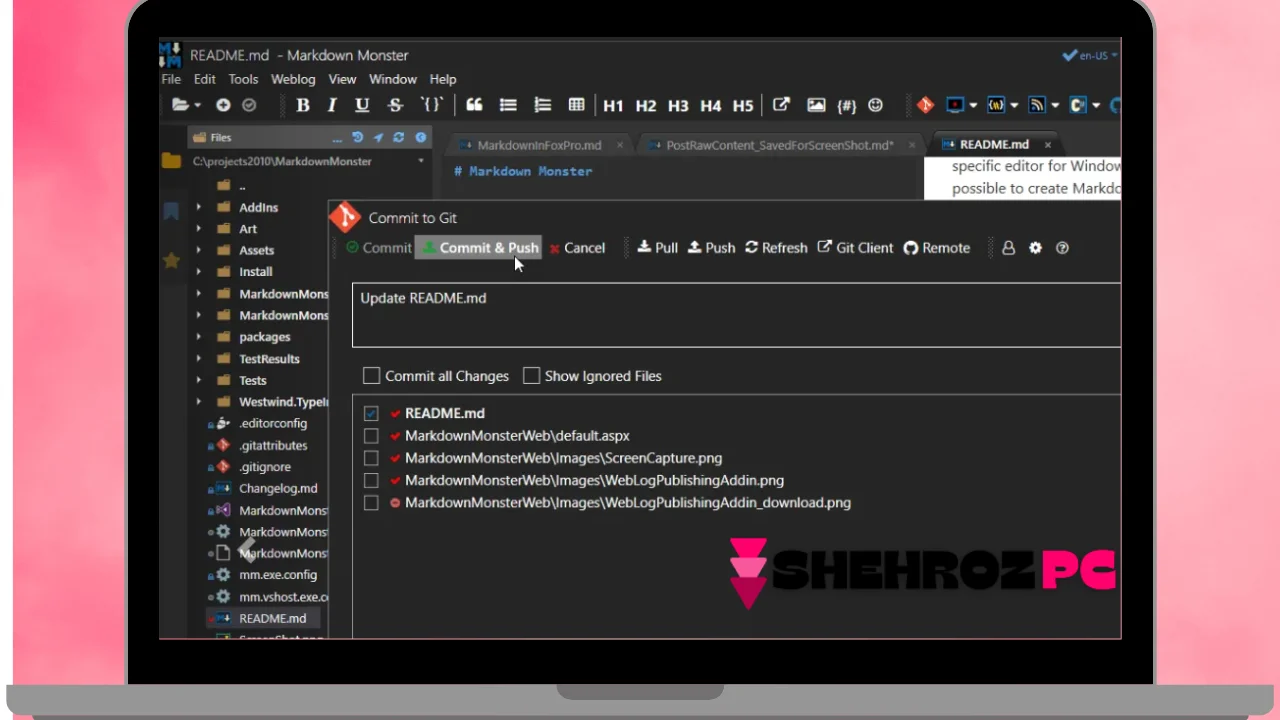Switch to PostRawContent_SavedForScreenShot.md tab
The width and height of the screenshot is (1280, 720).
tap(780, 145)
